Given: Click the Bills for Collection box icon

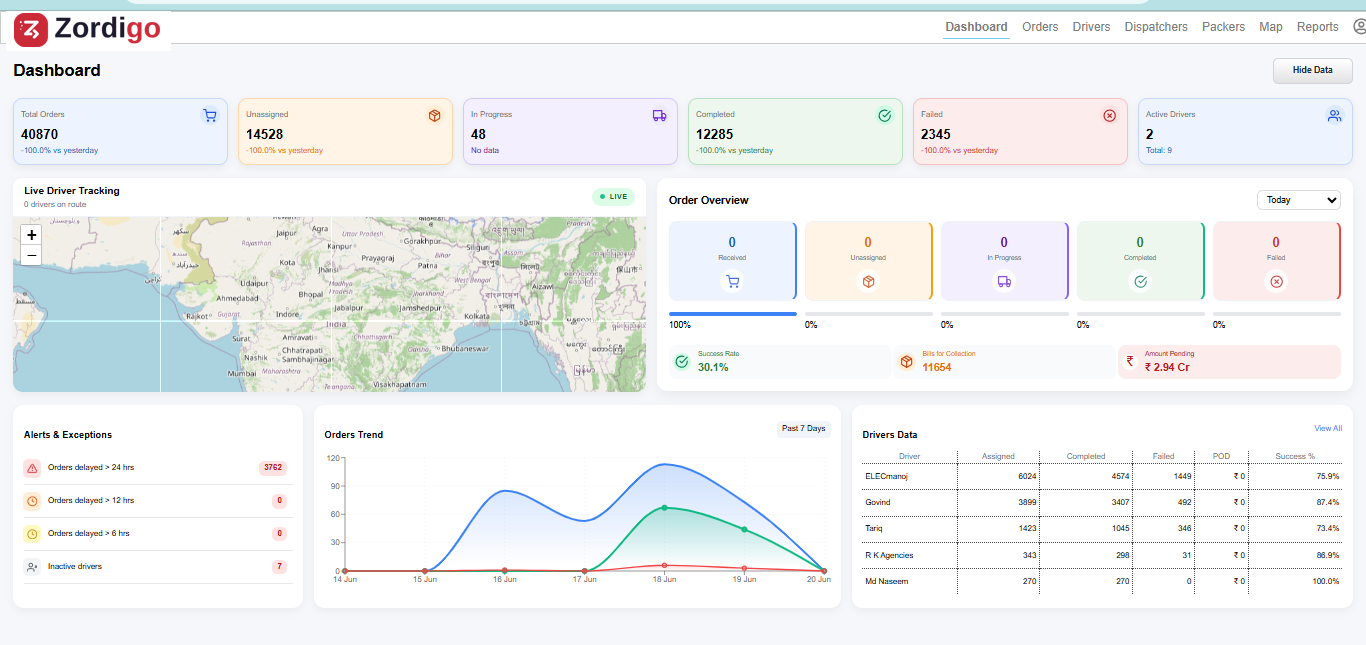Looking at the screenshot, I should point(906,362).
